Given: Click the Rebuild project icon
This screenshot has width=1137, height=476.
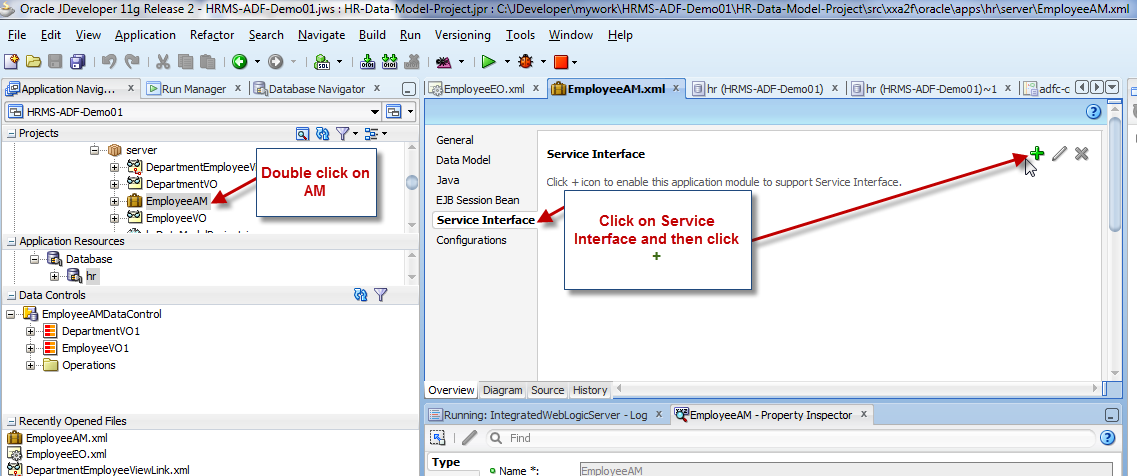Looking at the screenshot, I should tap(390, 62).
